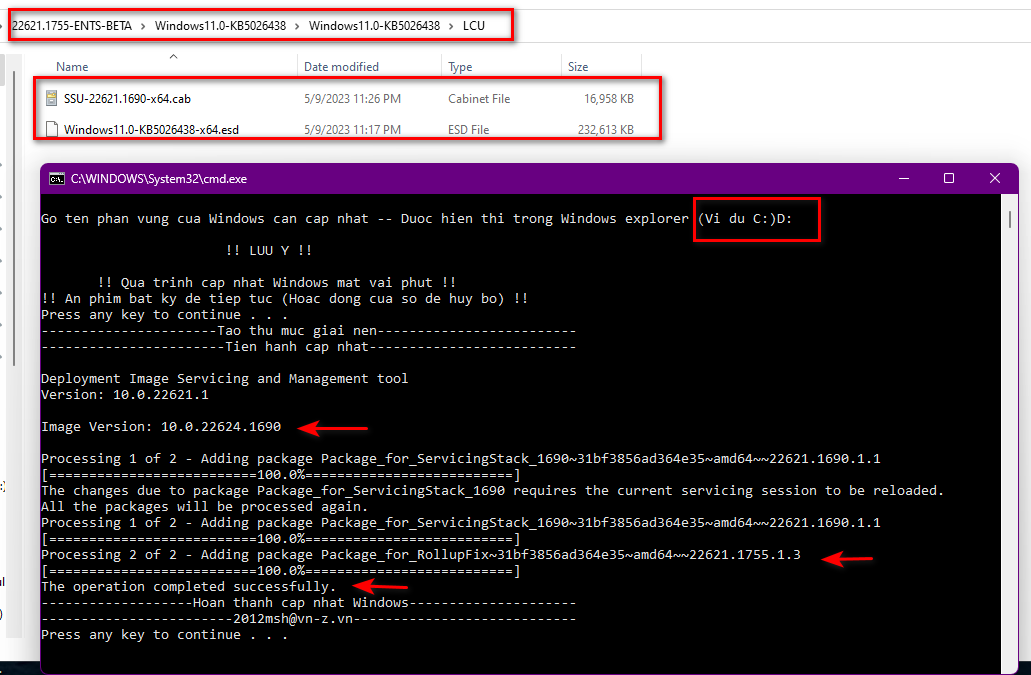Screen dimensions: 1031x675
Task: Go to the second Windows11.0-KB5026438 breadcrumb
Action: [374, 26]
